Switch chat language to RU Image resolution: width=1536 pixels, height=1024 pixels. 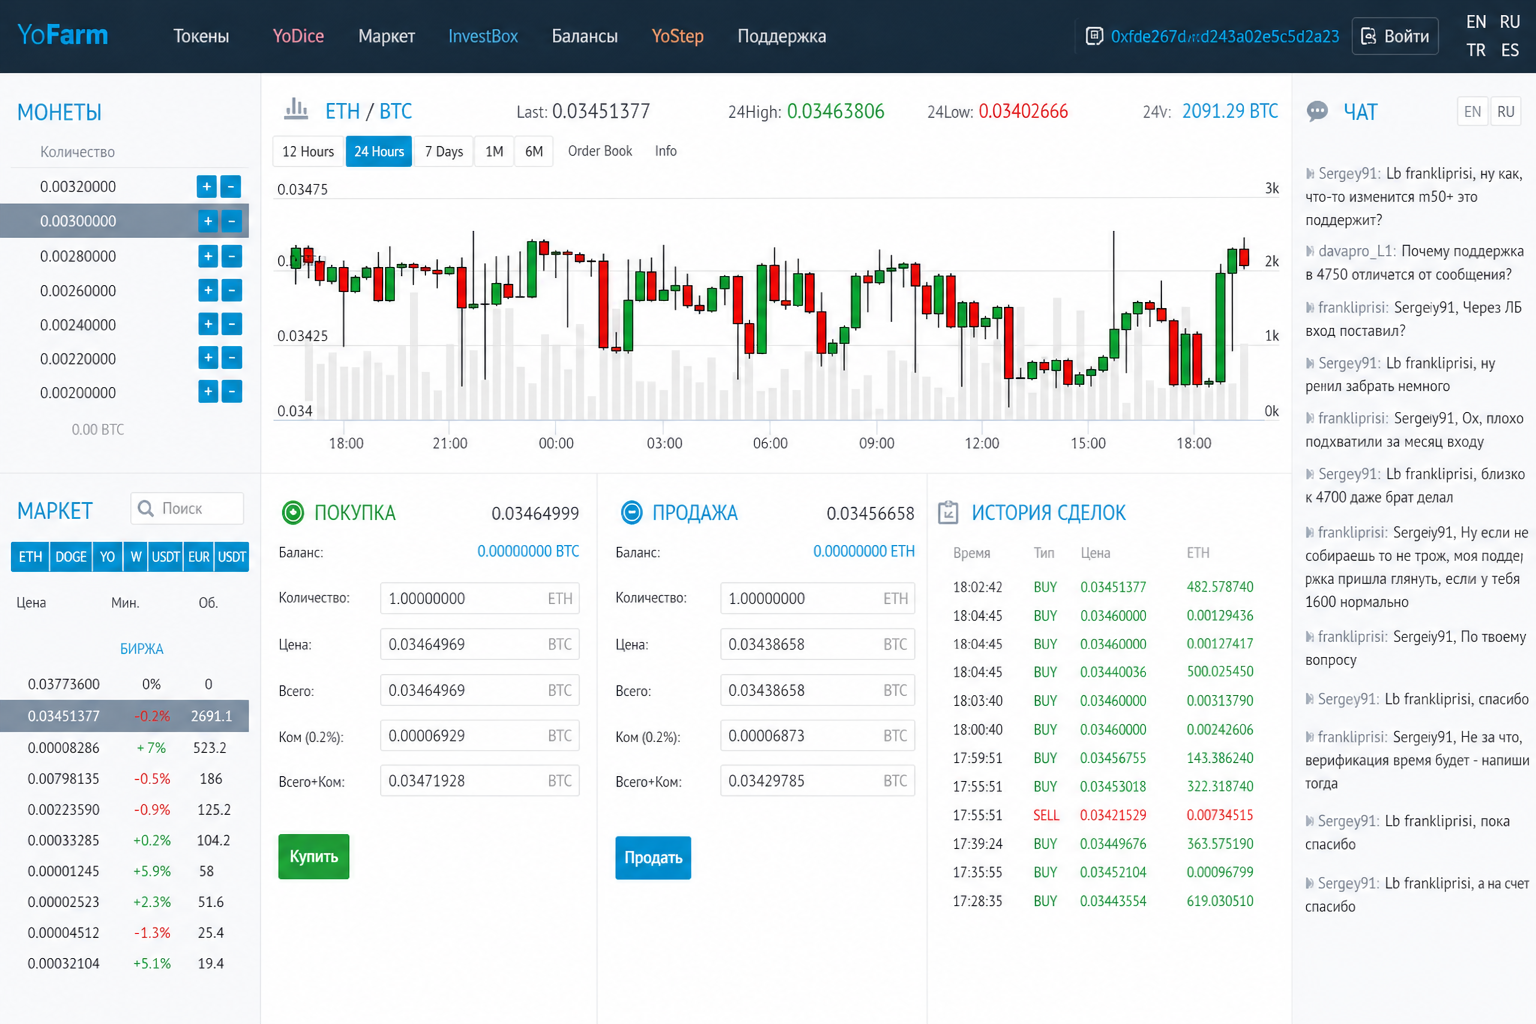tap(1505, 112)
